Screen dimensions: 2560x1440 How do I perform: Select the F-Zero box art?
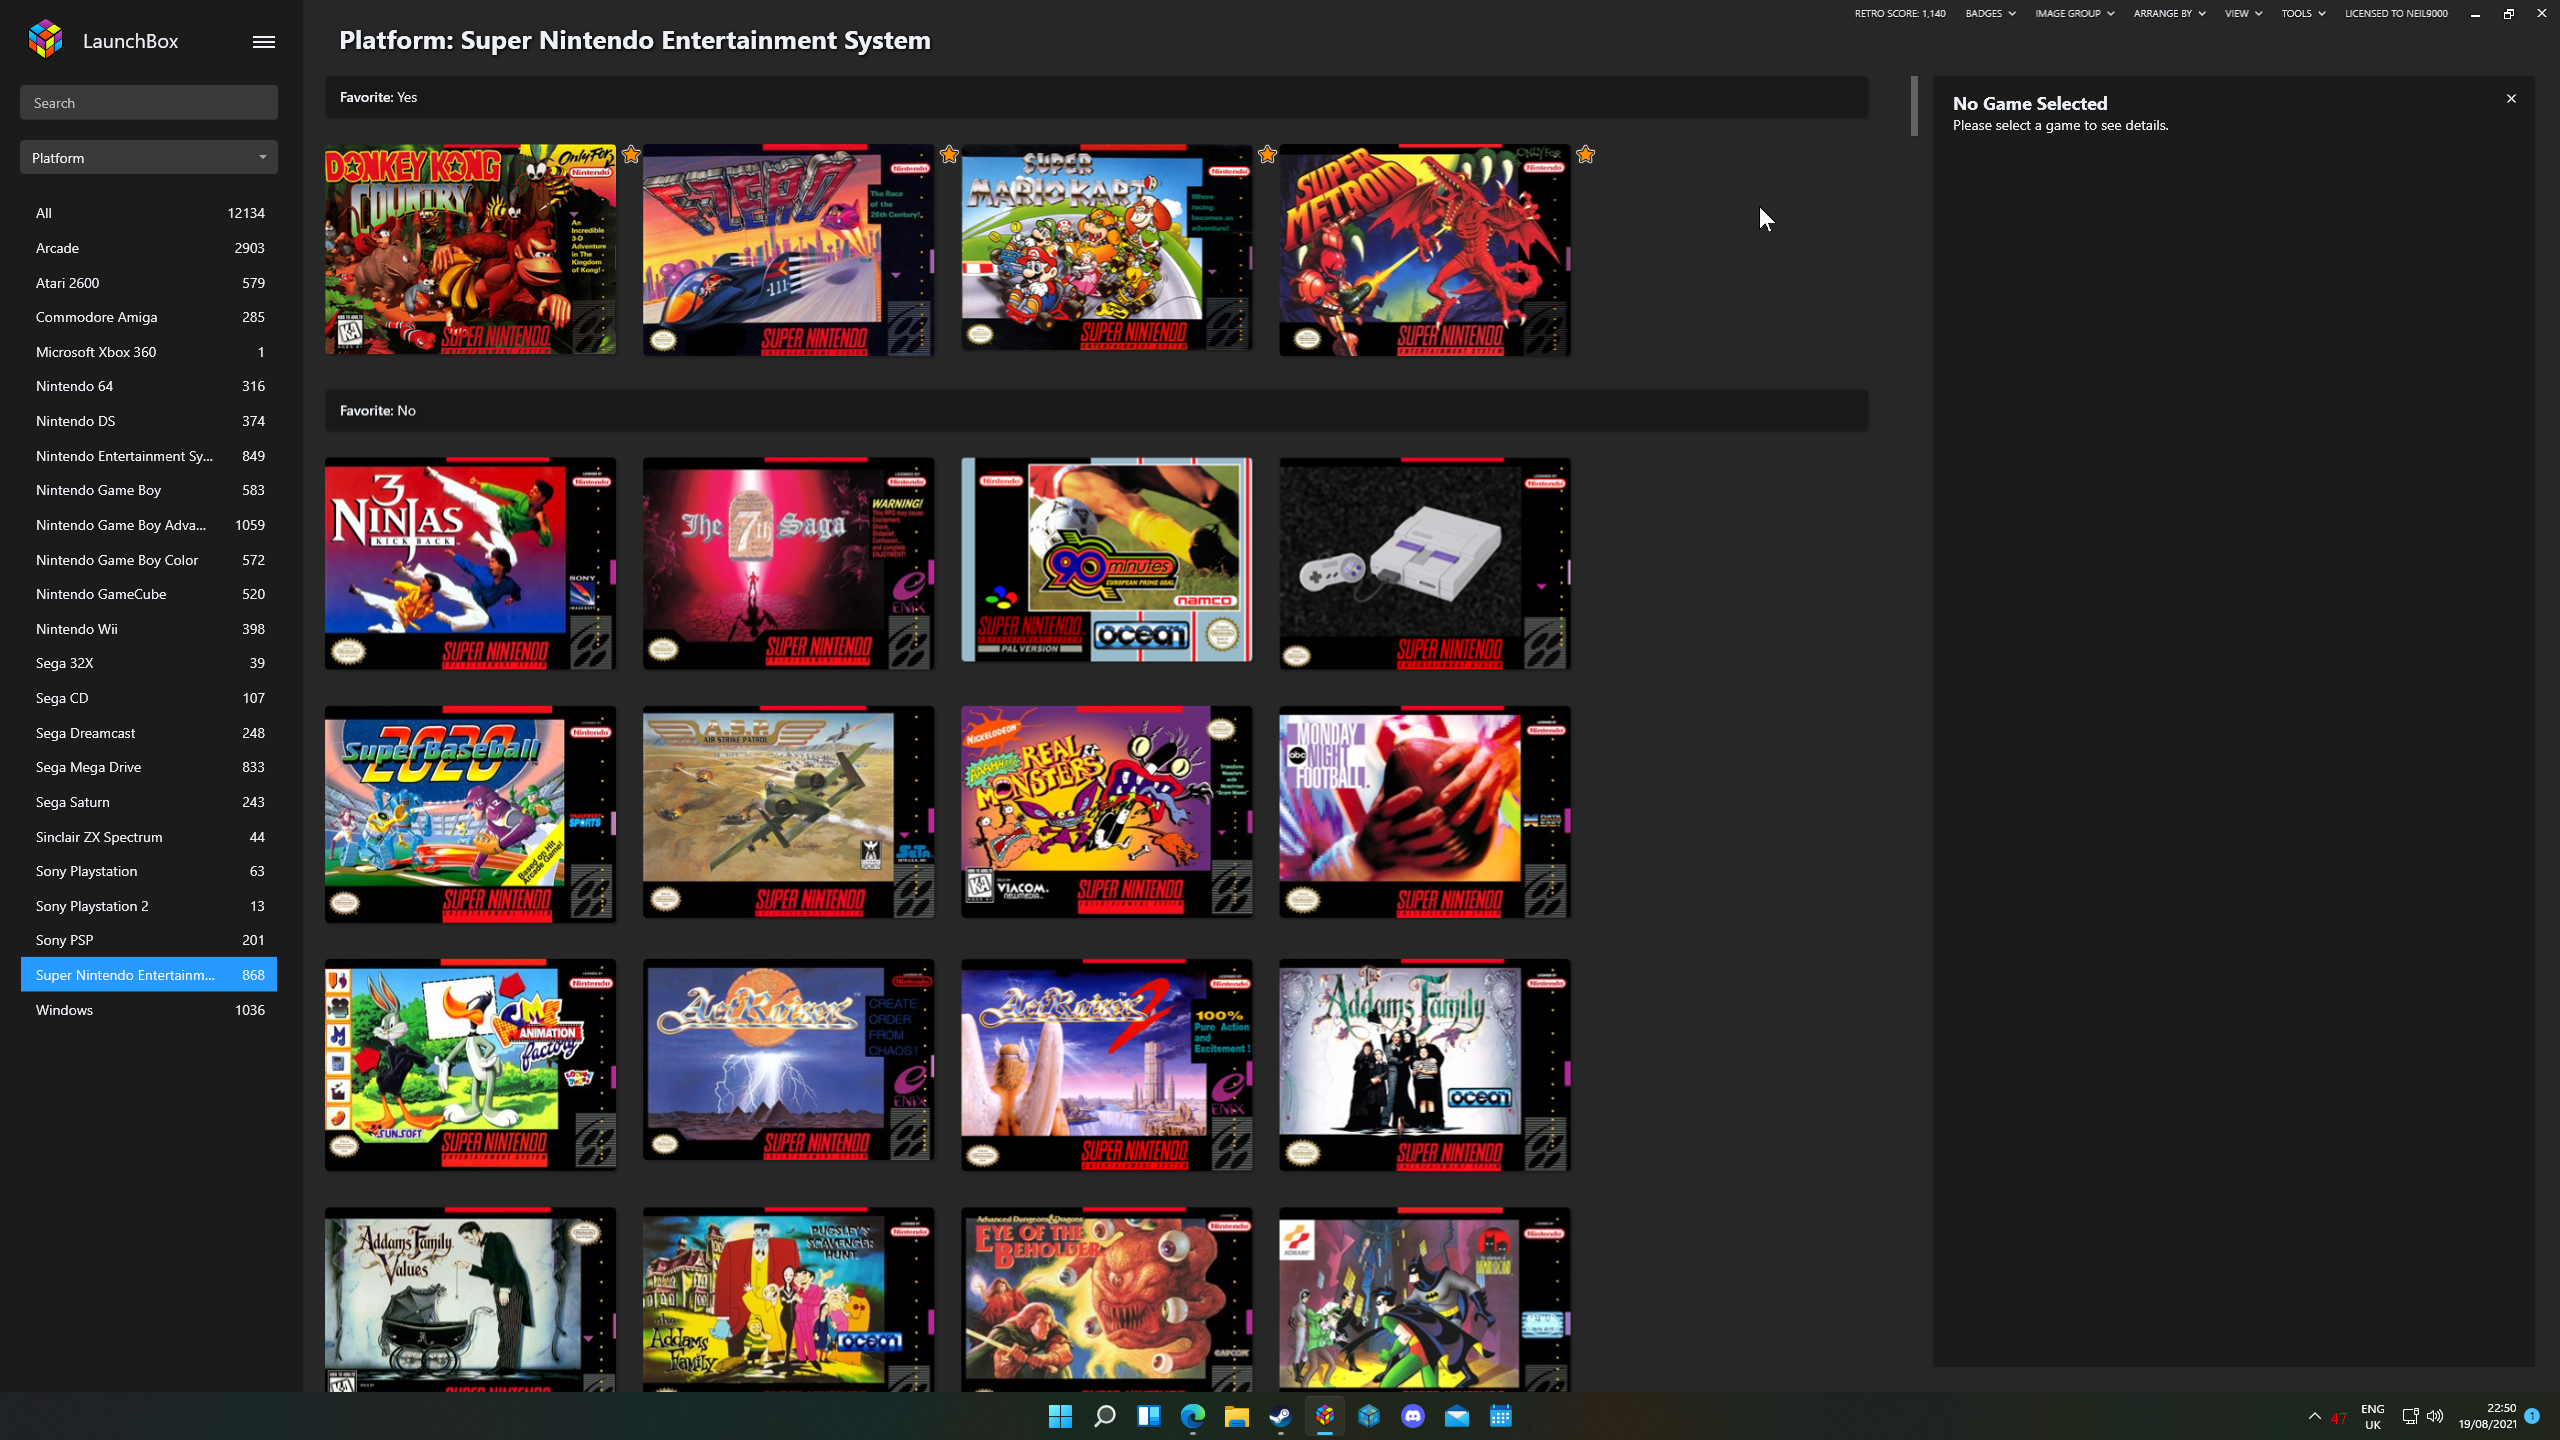pyautogui.click(x=788, y=250)
